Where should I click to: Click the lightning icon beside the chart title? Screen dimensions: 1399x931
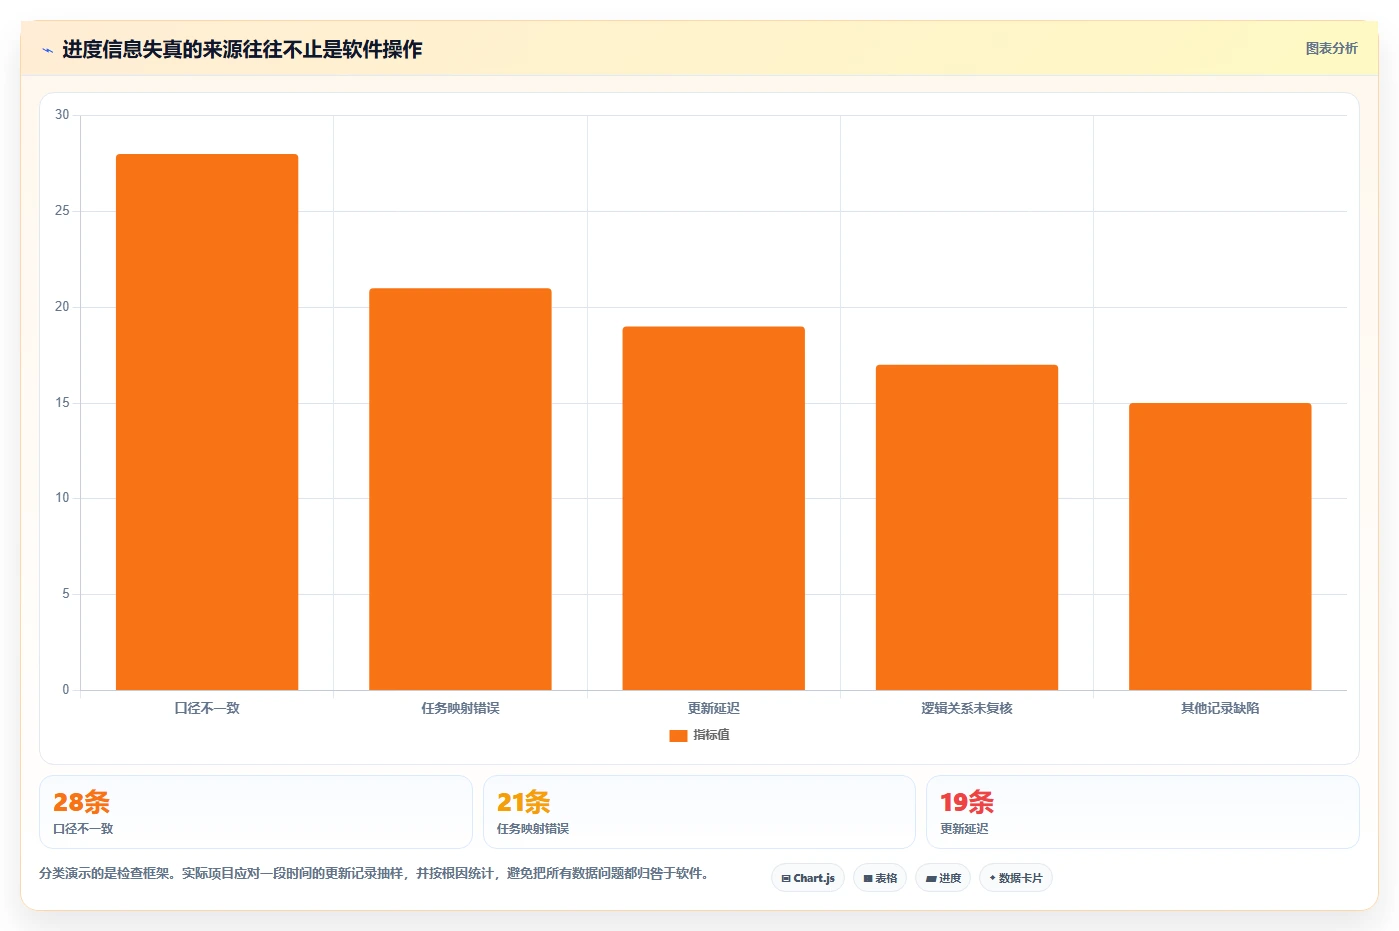coord(47,50)
